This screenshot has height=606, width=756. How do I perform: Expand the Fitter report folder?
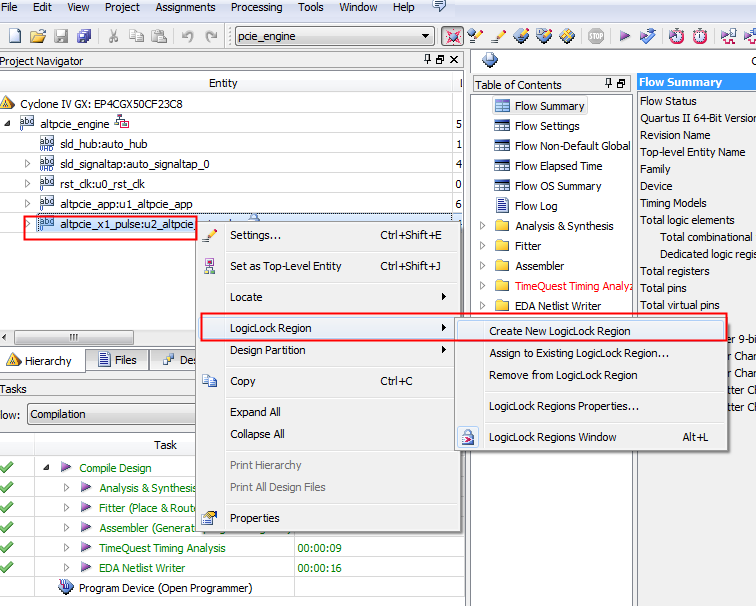(x=483, y=246)
